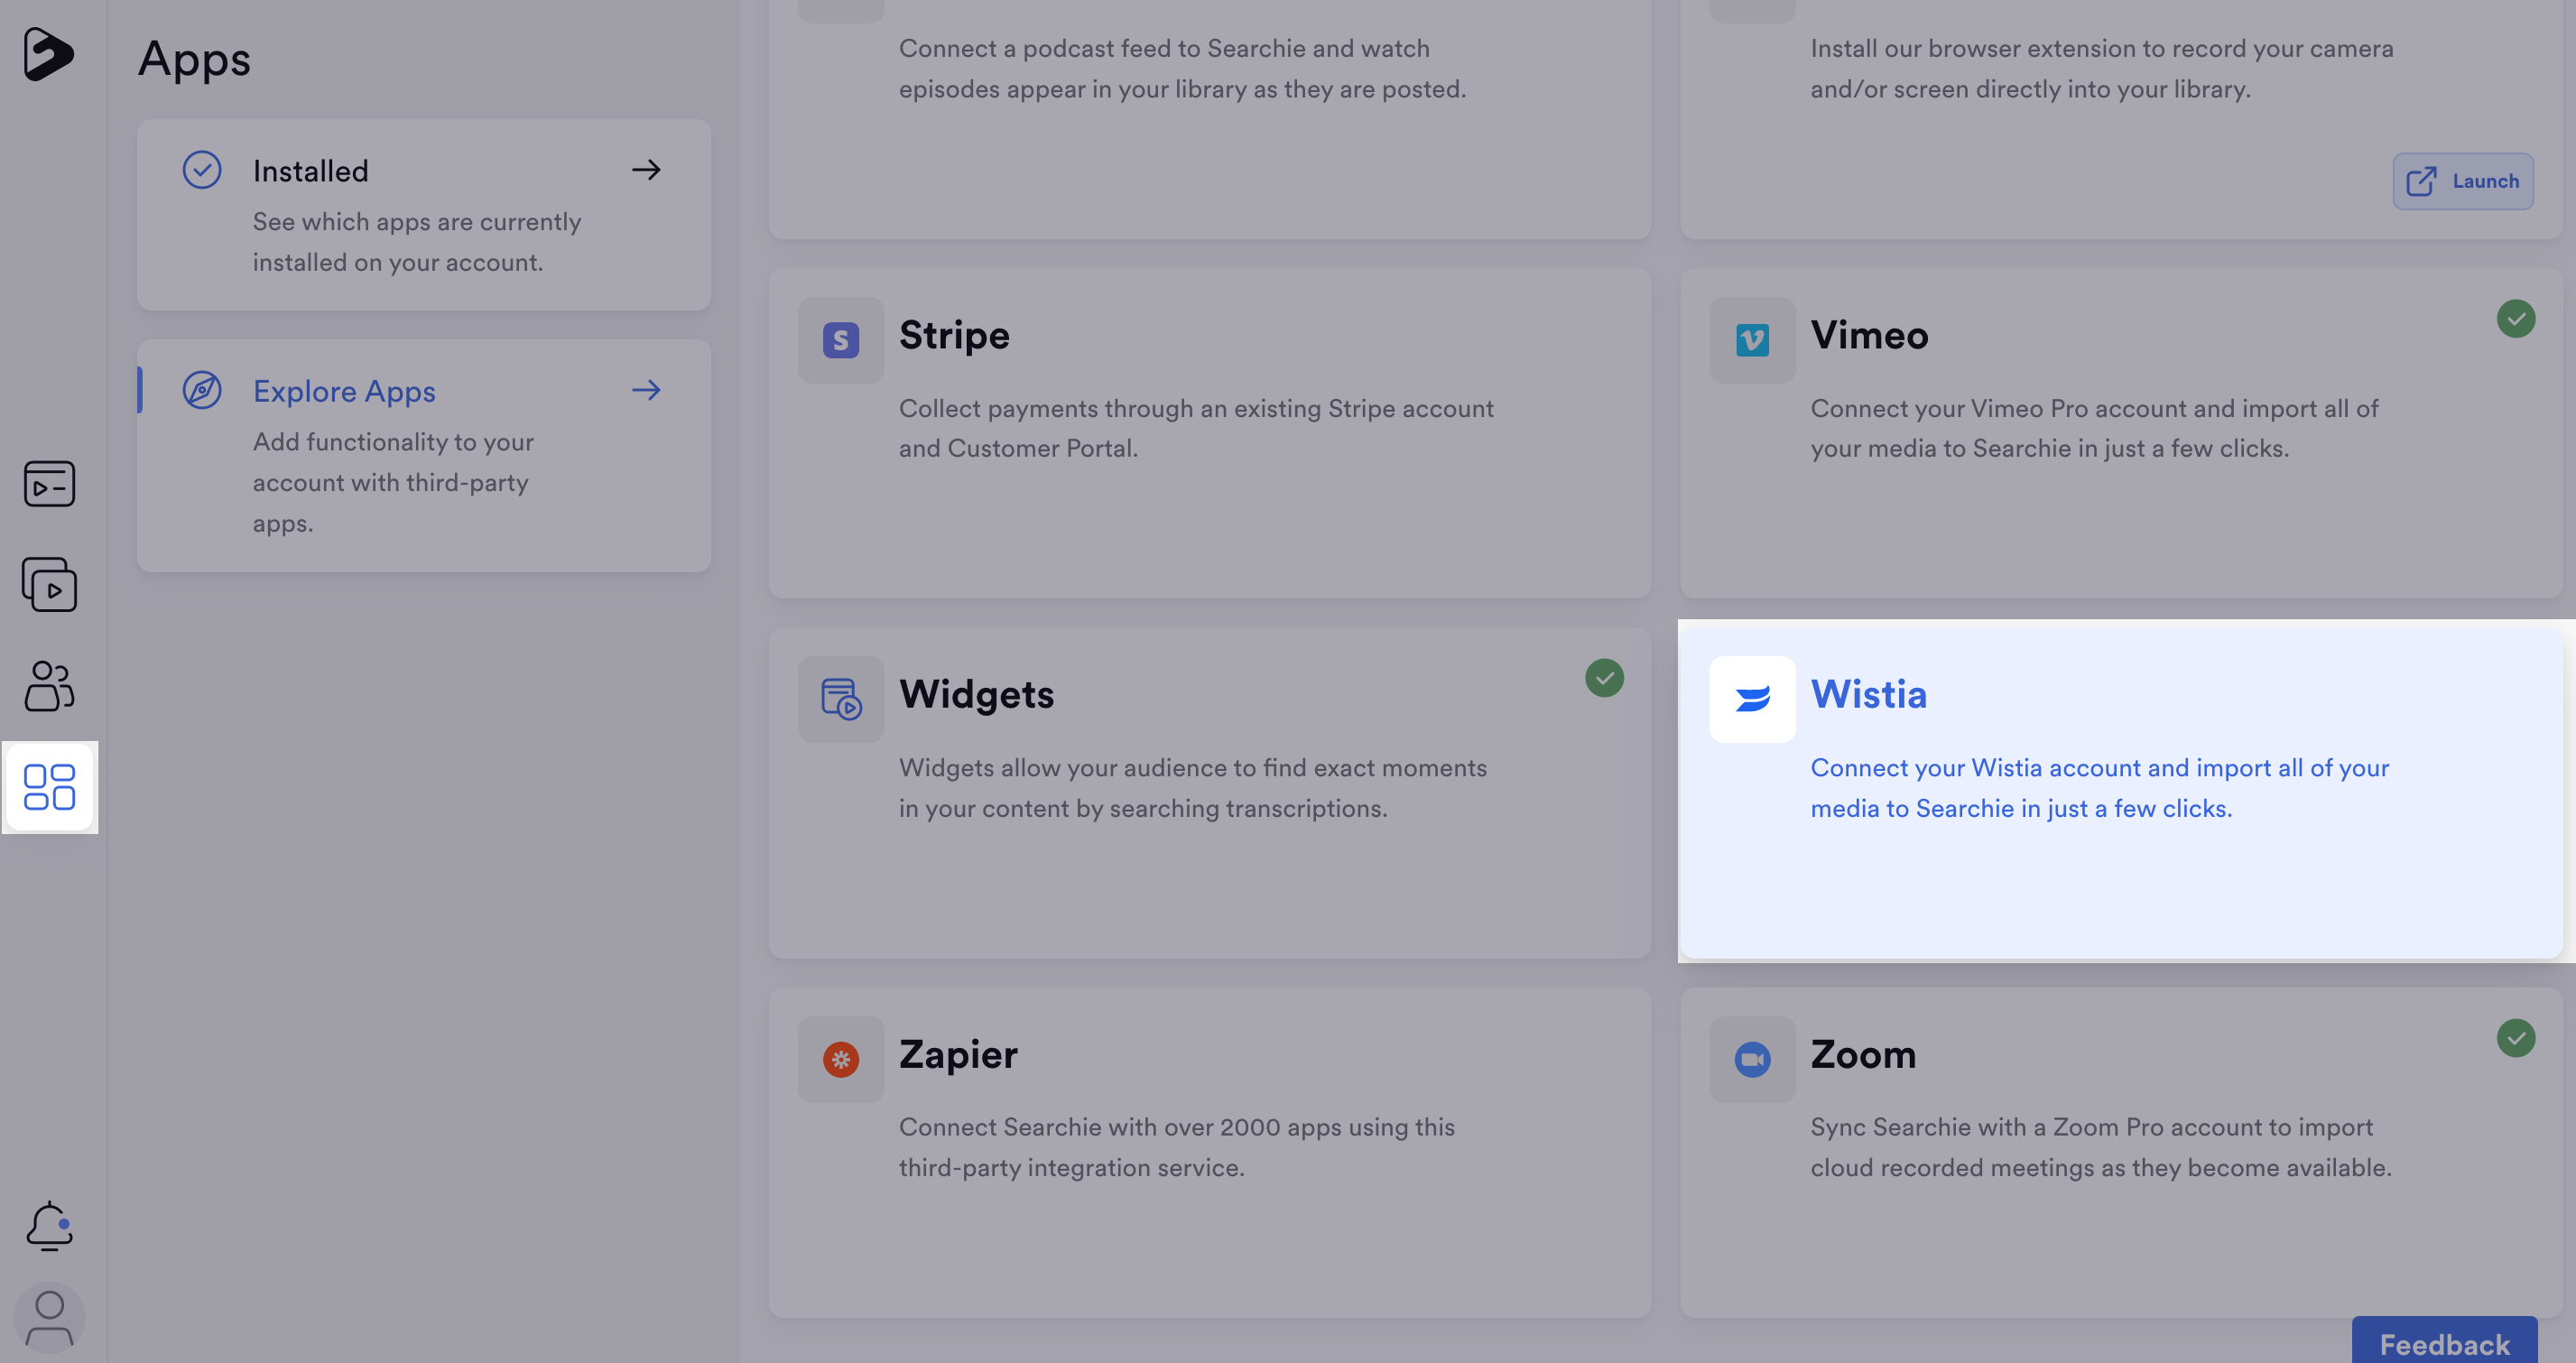The height and width of the screenshot is (1363, 2576).
Task: Click the Widgets installed checkmark
Action: pos(1604,678)
